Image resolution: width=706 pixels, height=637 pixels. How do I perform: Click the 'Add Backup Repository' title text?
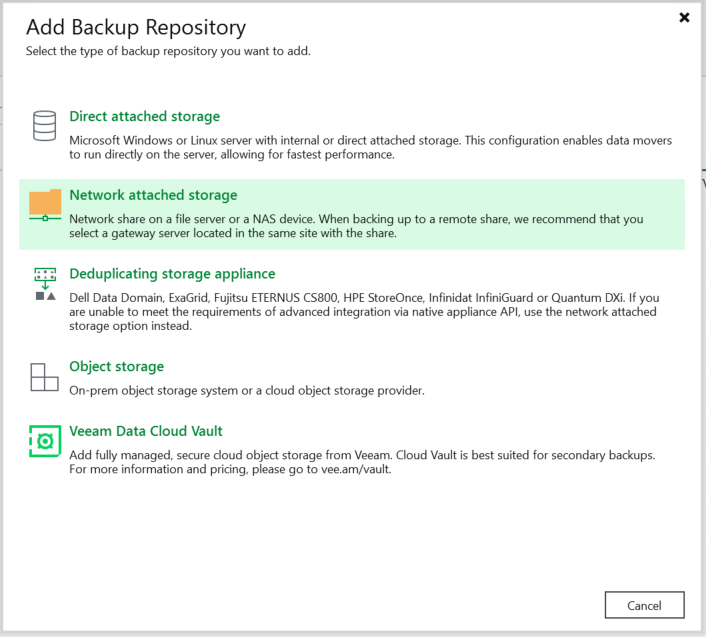pos(136,27)
